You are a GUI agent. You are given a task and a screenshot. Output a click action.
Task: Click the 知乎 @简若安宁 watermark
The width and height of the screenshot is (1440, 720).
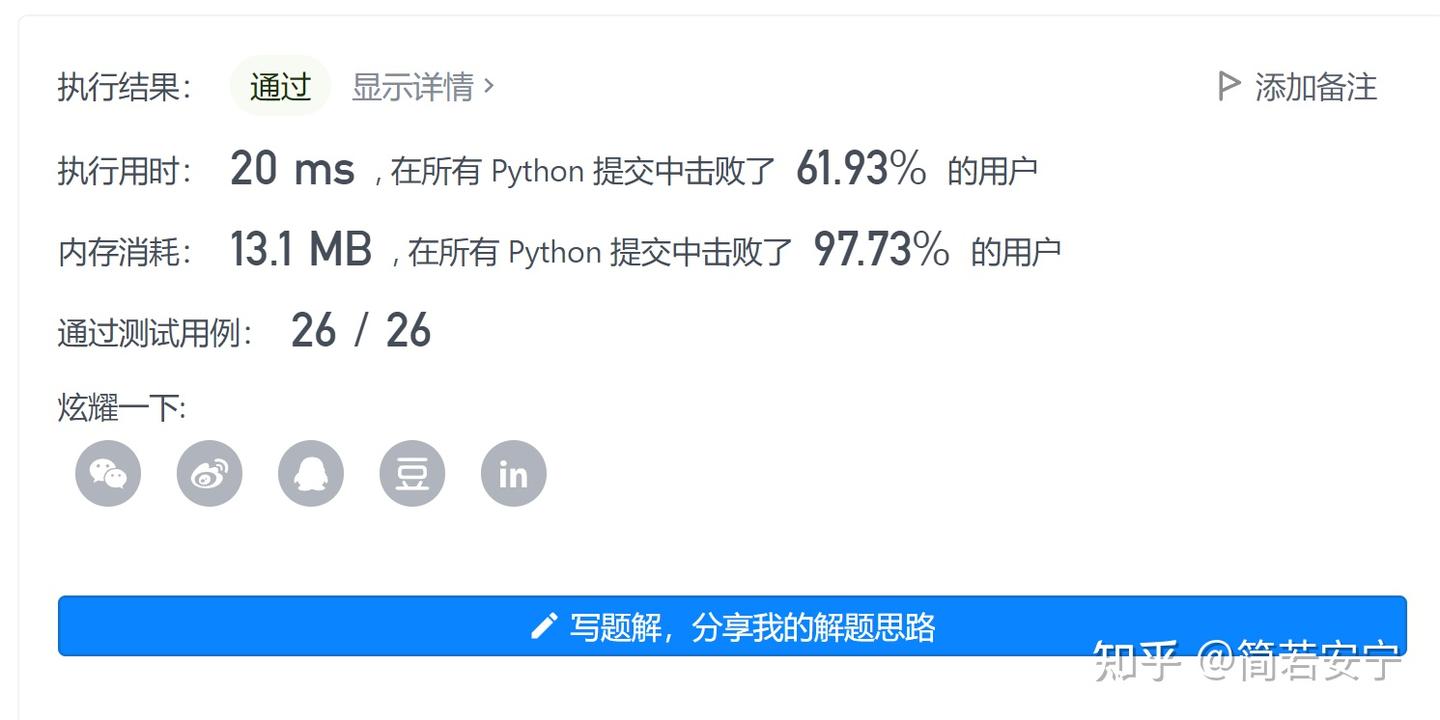coord(1248,661)
